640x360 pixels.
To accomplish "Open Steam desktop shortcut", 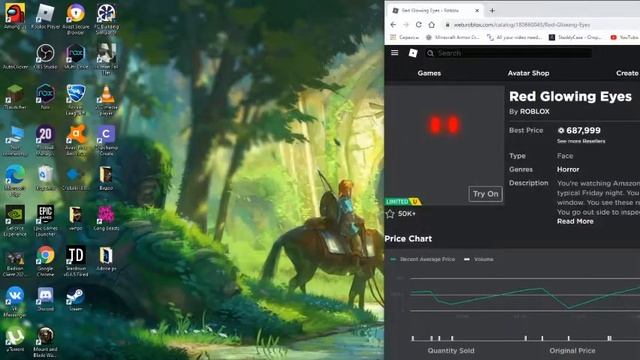I will (x=76, y=299).
